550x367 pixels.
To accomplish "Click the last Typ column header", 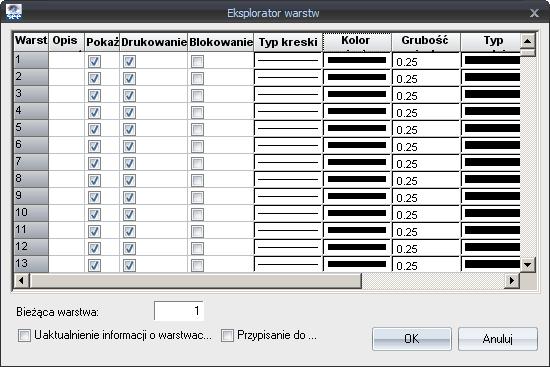I will tap(491, 42).
